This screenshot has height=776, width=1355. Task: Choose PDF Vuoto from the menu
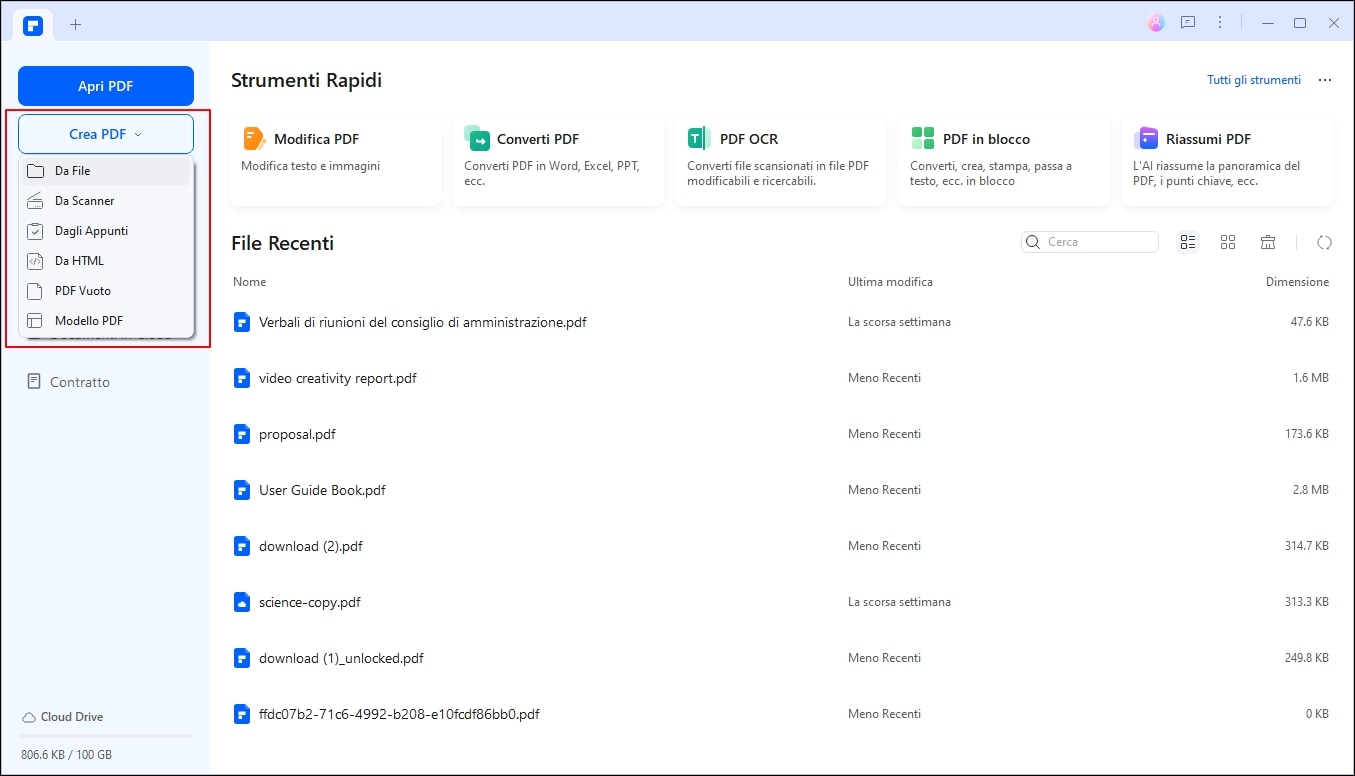pyautogui.click(x=106, y=291)
